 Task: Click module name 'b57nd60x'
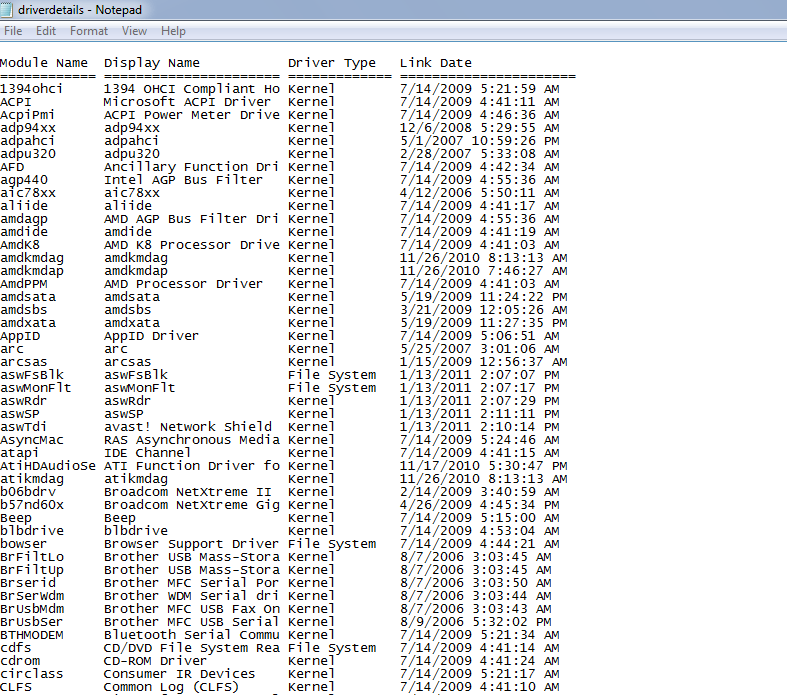[32, 505]
